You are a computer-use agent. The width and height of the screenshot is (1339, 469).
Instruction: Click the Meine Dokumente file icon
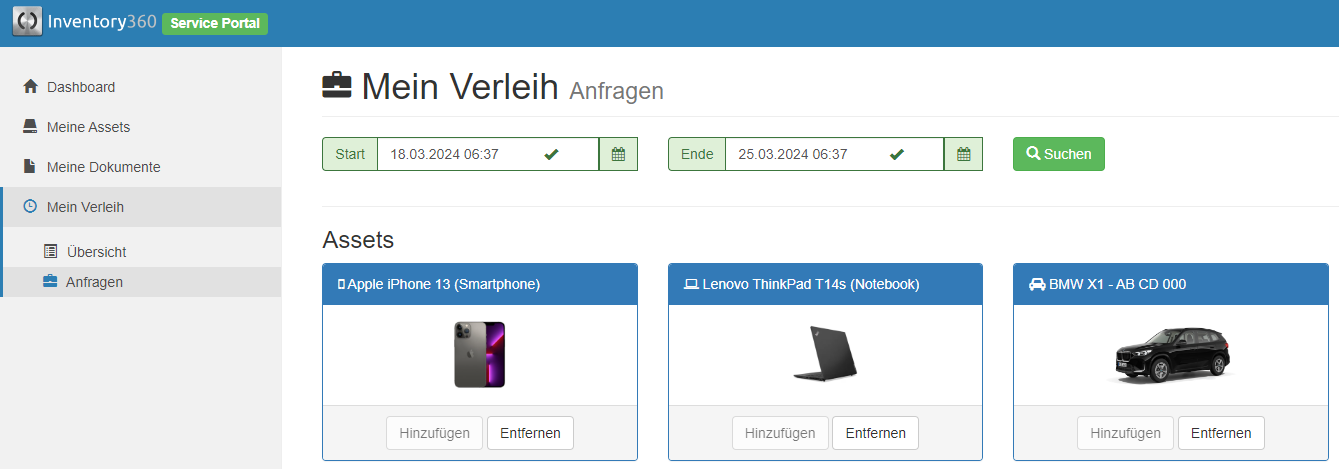30,166
